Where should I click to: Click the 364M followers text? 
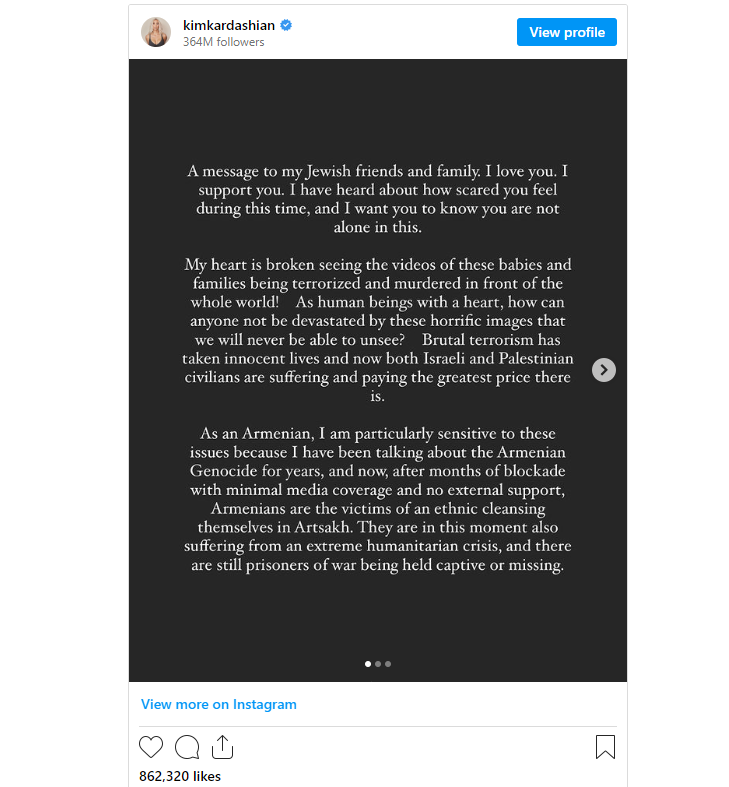coord(223,42)
